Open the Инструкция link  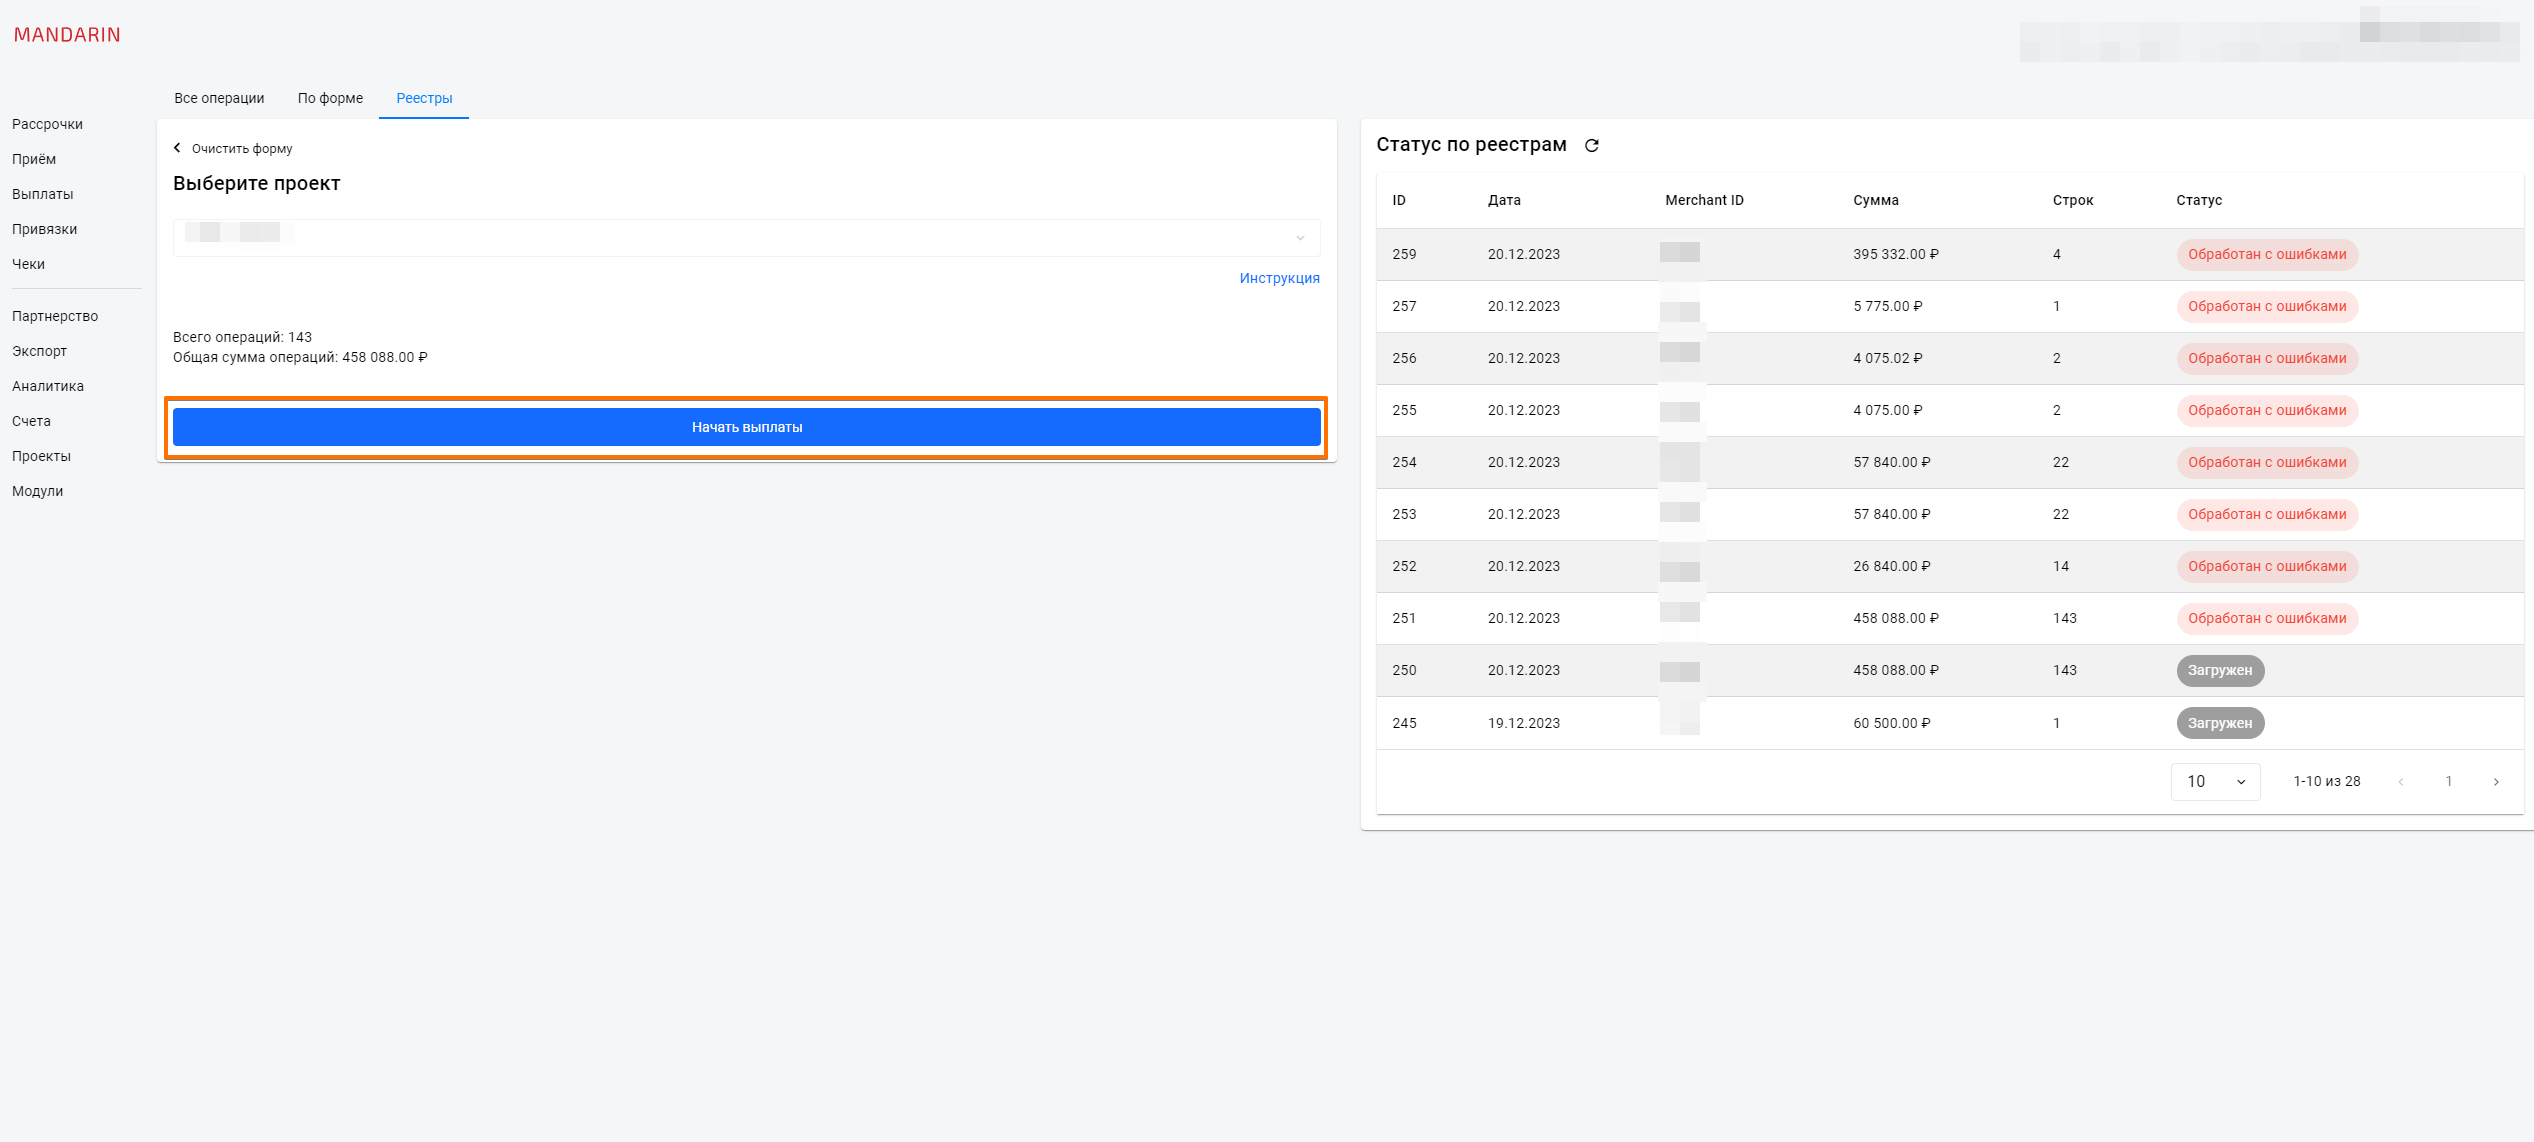pyautogui.click(x=1279, y=278)
